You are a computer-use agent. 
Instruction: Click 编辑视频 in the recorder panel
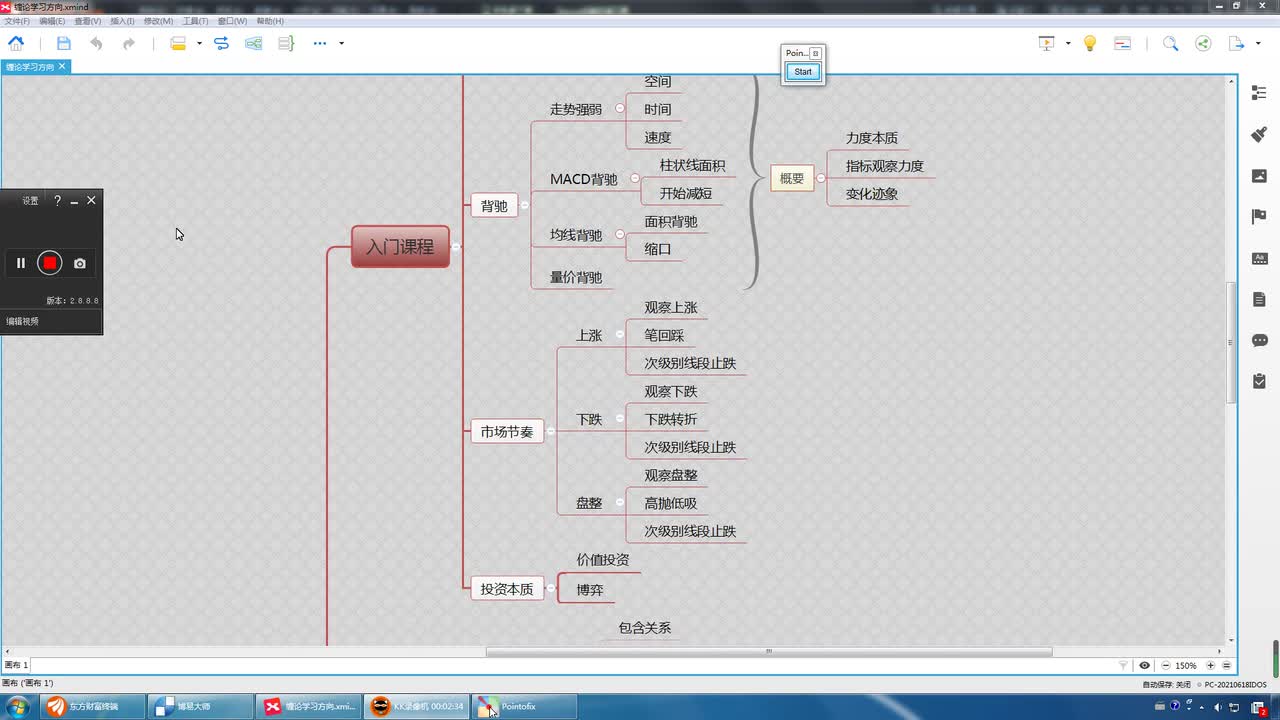click(22, 321)
